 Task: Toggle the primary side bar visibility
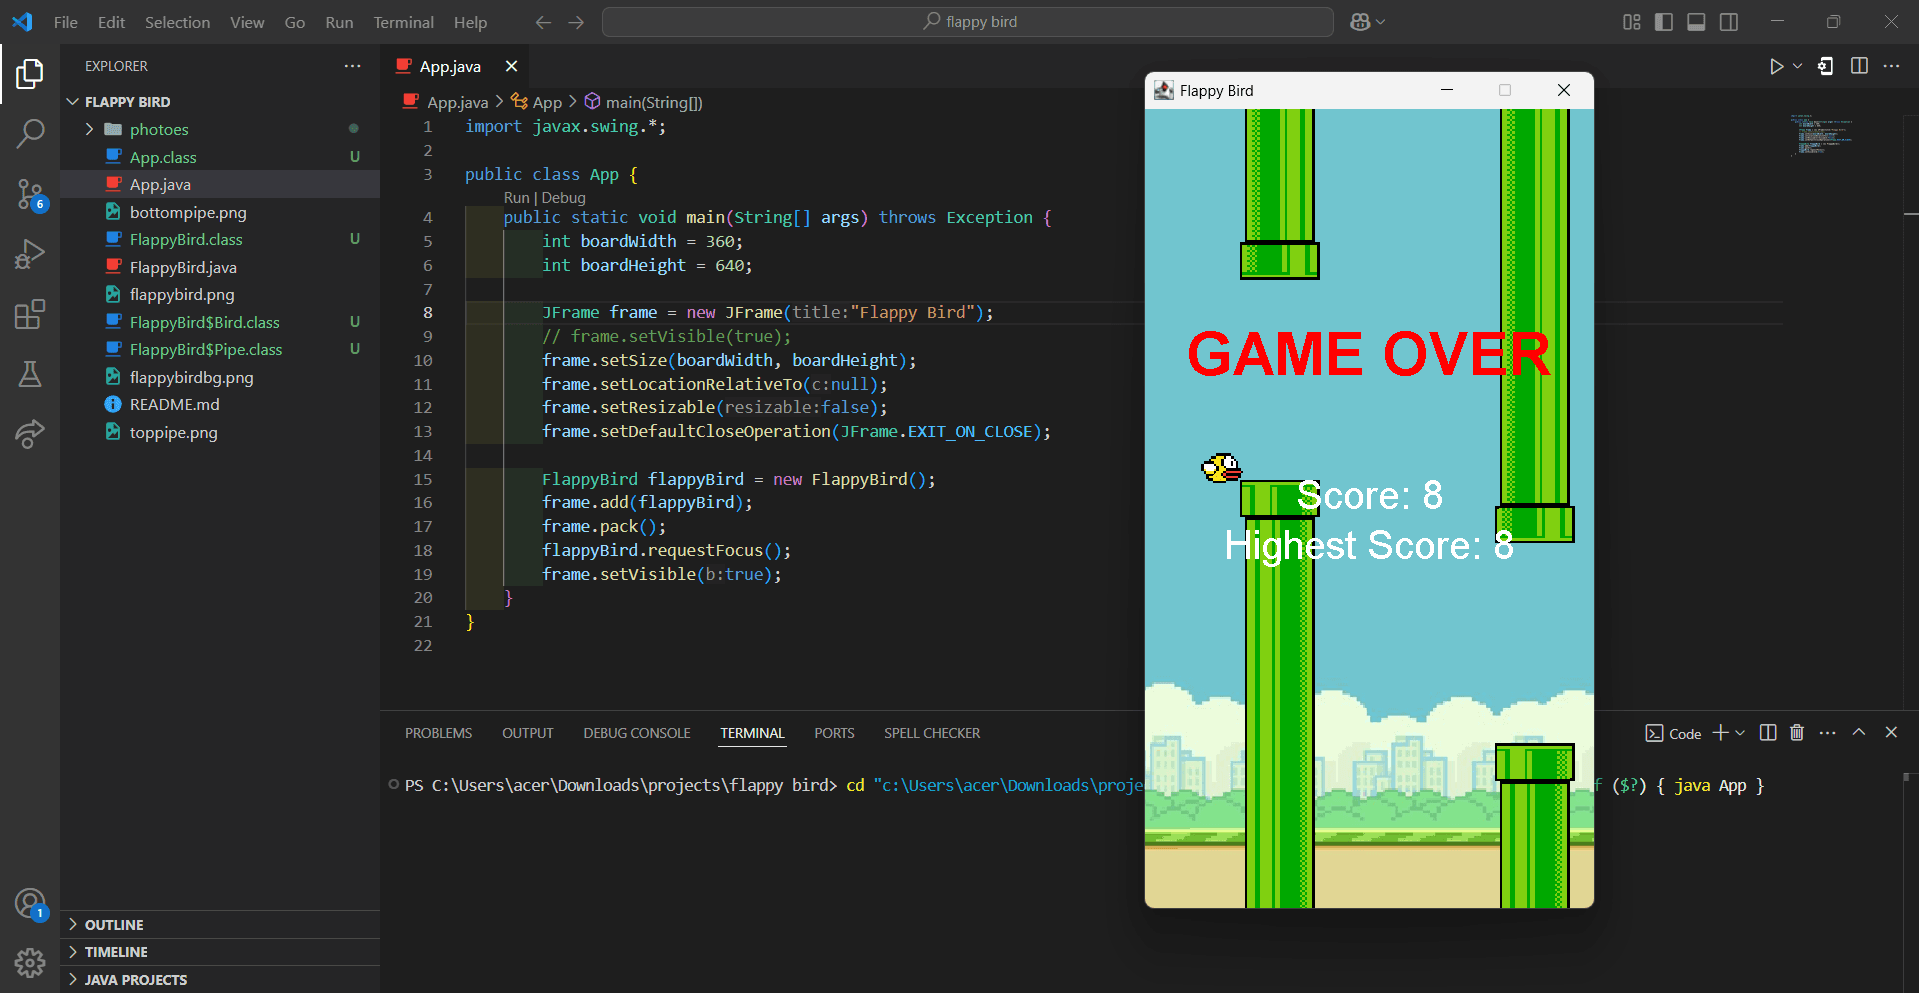(x=1664, y=22)
